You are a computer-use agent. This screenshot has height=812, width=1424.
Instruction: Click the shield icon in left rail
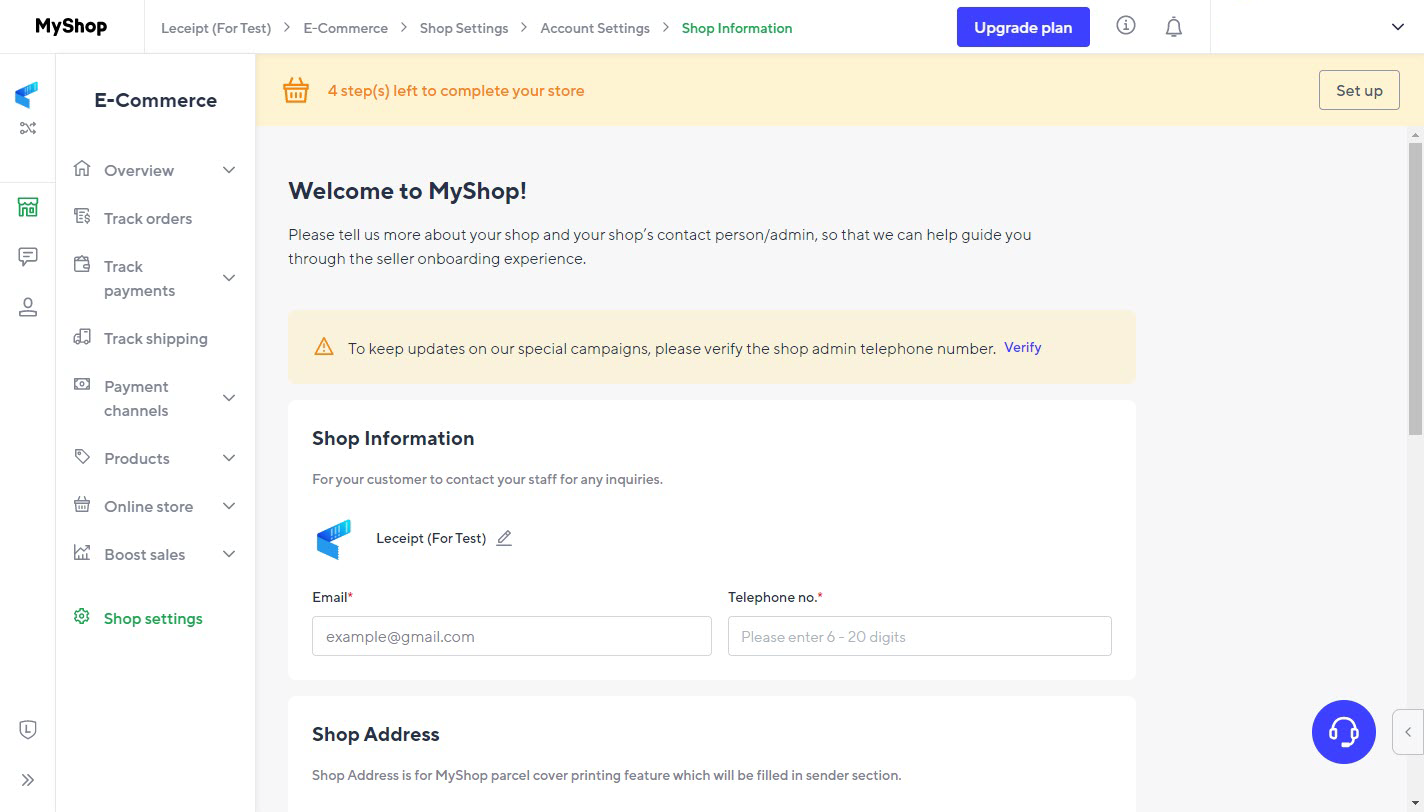(28, 730)
